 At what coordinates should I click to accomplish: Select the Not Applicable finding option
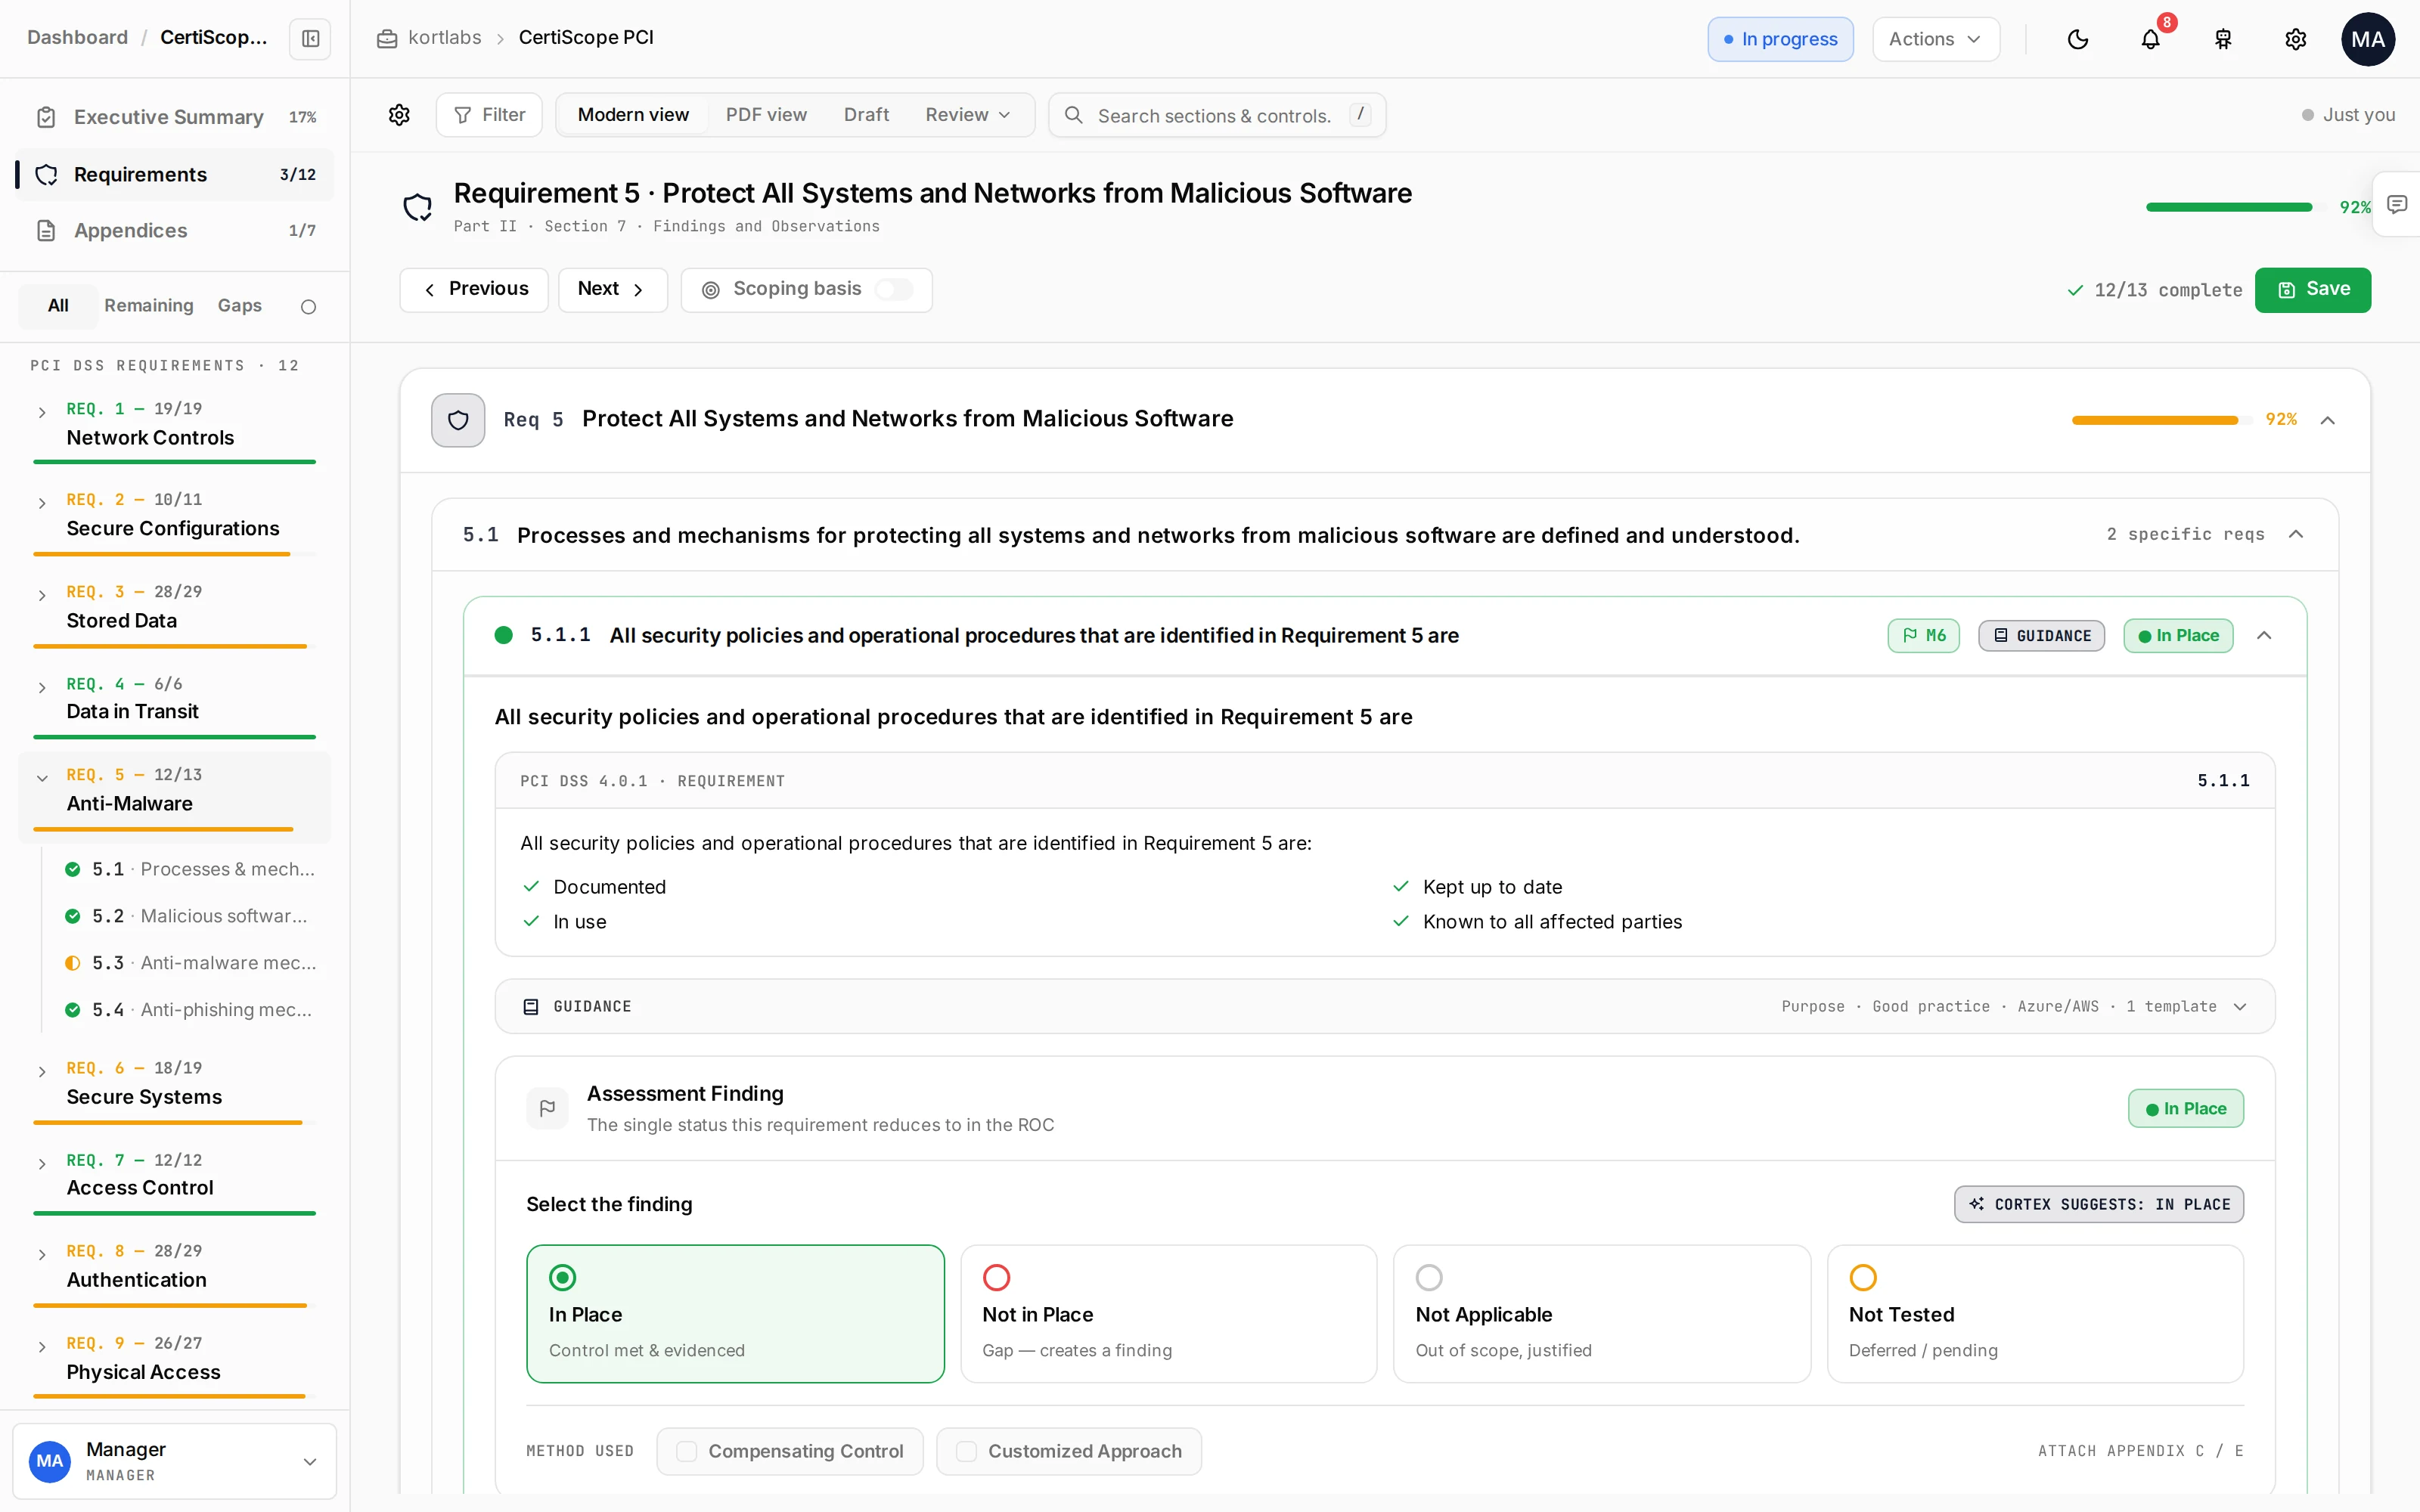(x=1602, y=1313)
